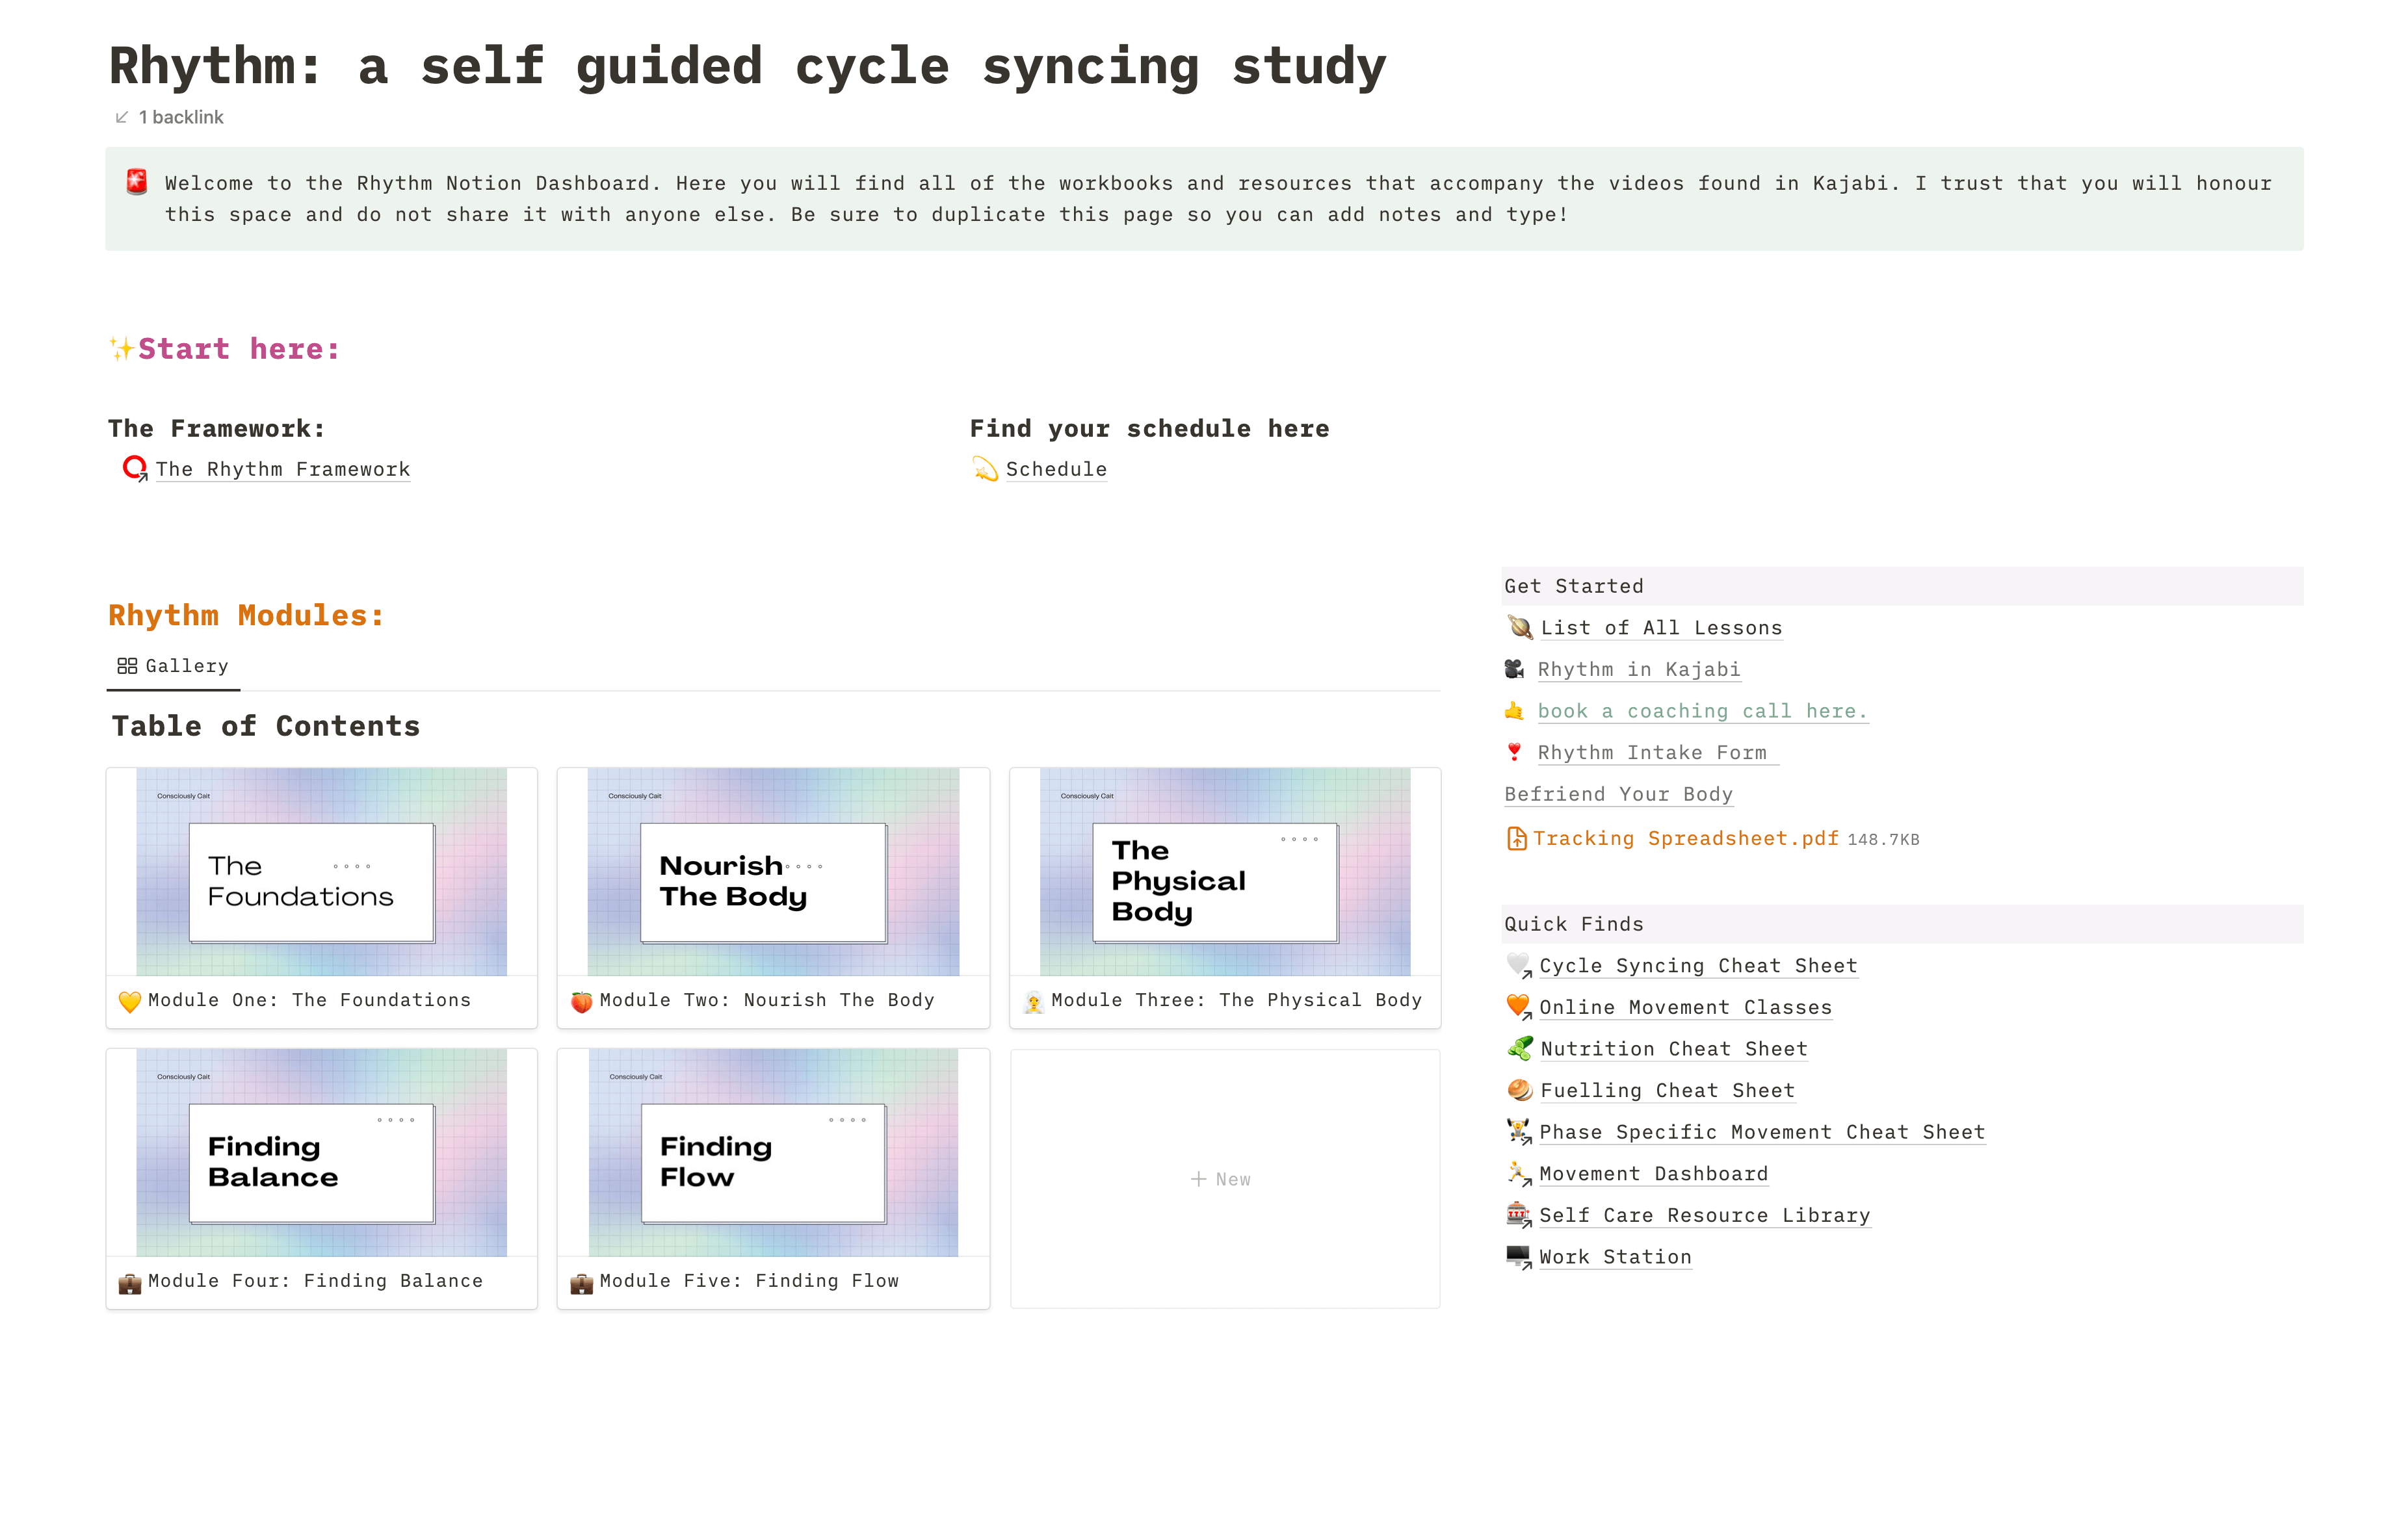Add a new gallery card with New

coord(1223,1179)
